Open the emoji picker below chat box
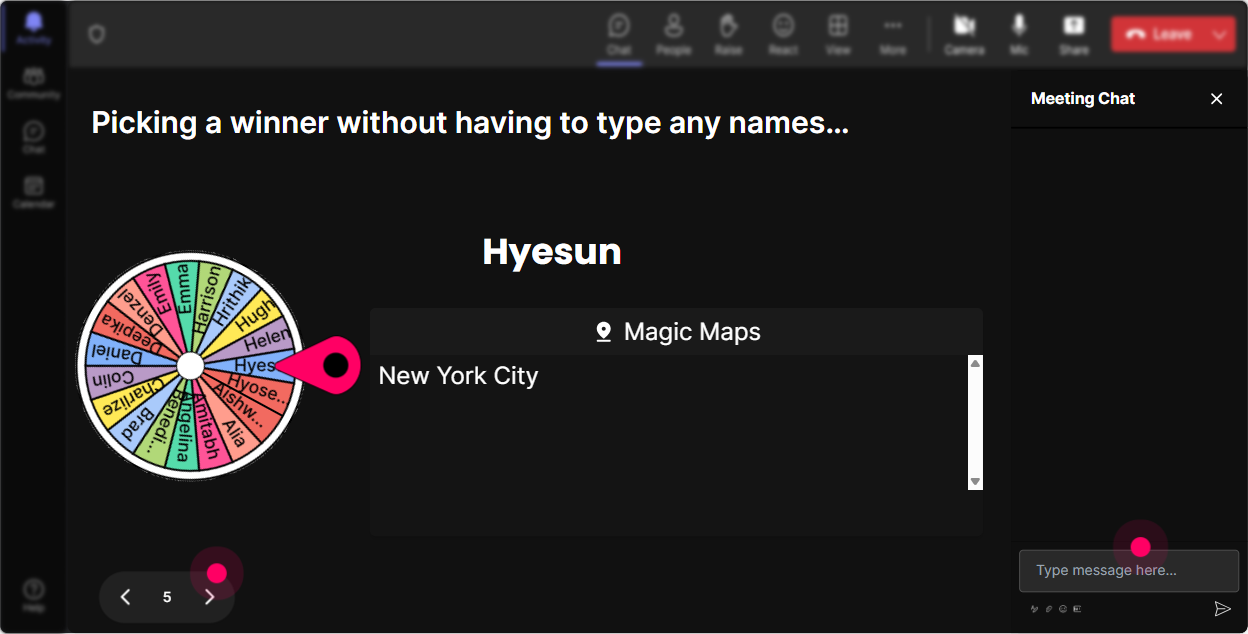The width and height of the screenshot is (1248, 634). (x=1063, y=608)
